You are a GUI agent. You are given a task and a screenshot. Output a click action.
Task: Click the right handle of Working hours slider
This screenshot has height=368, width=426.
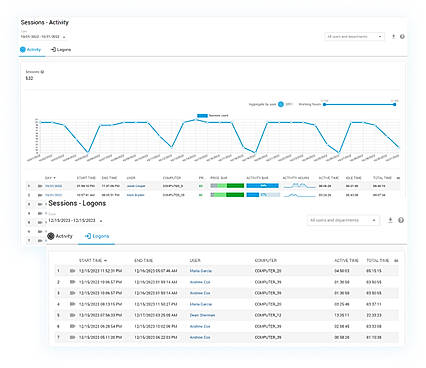[395, 104]
